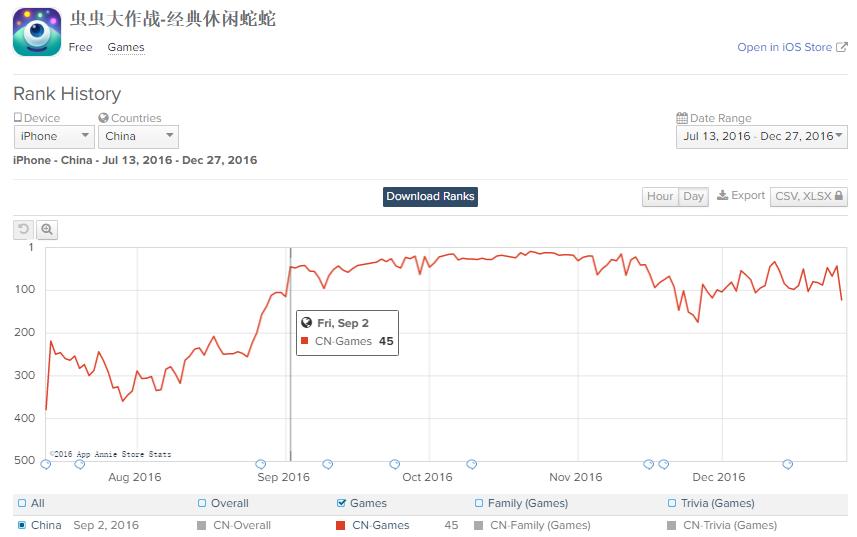Open the date range picker Jul 13 - Dec 27
Screen dimensions: 857x537
(761, 137)
